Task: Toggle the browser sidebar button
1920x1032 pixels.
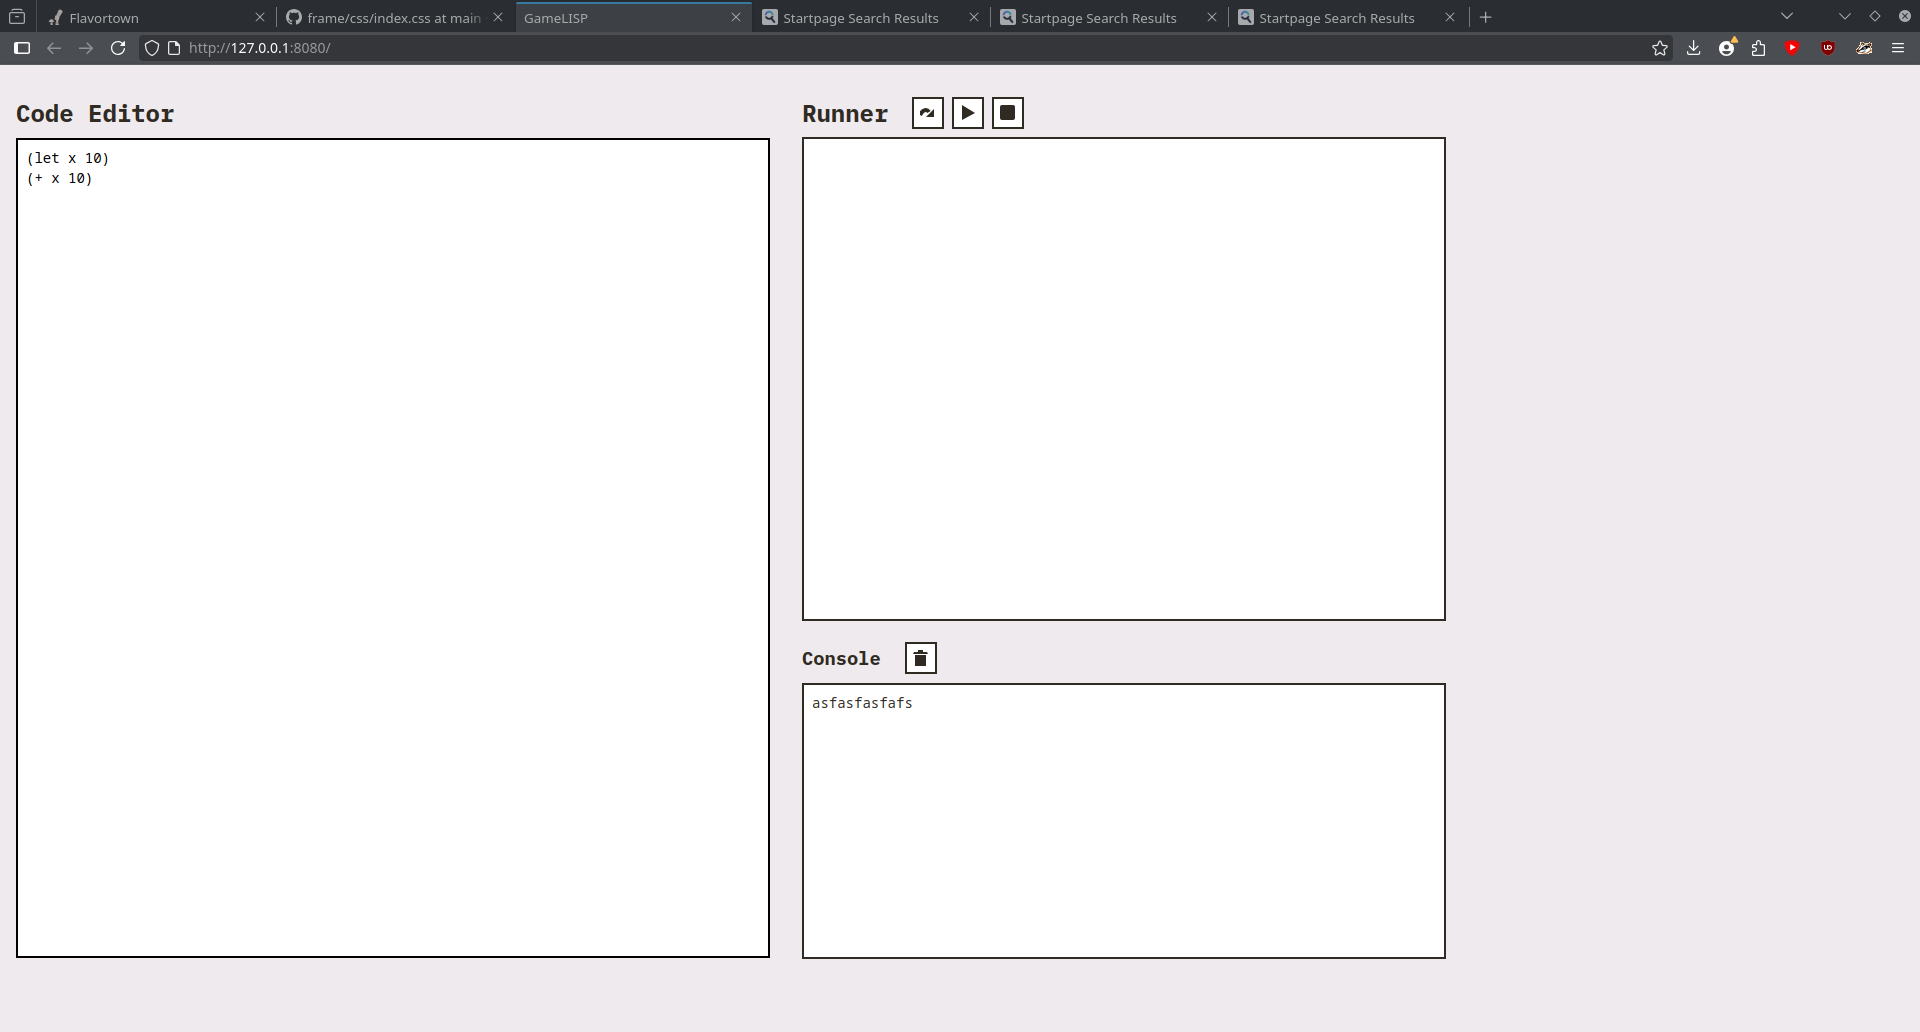Action: click(22, 48)
